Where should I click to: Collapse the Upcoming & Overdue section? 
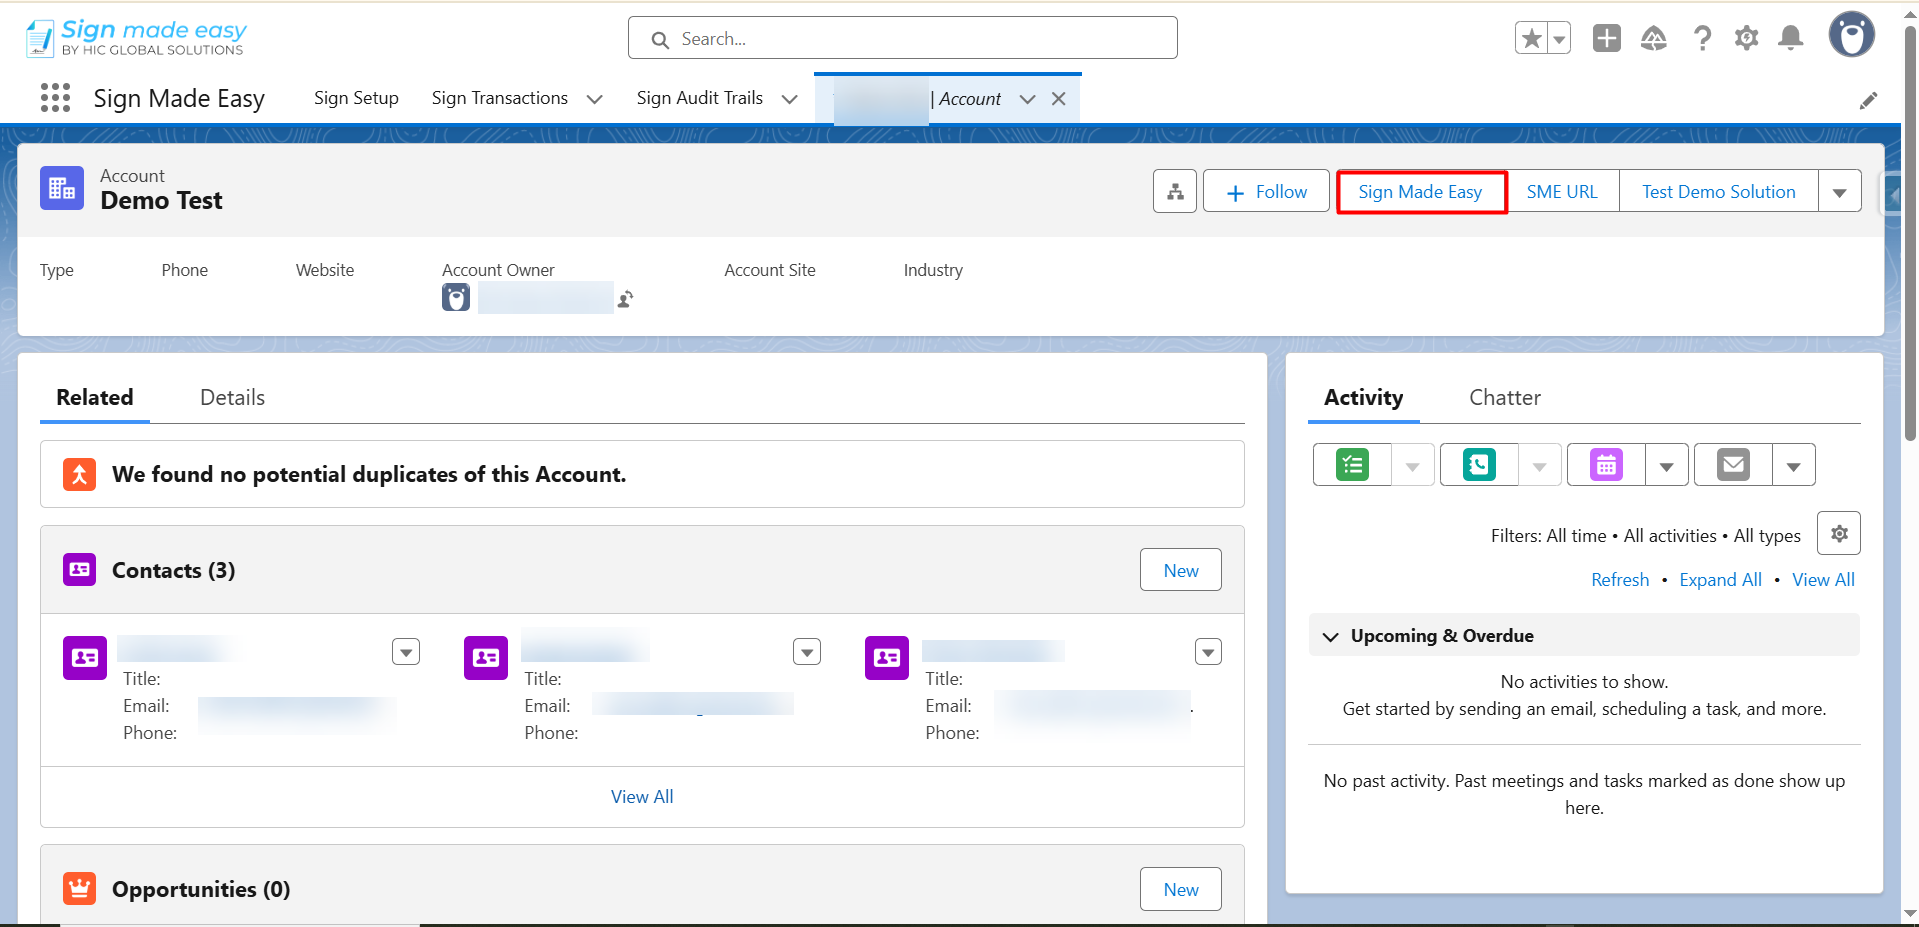point(1330,636)
